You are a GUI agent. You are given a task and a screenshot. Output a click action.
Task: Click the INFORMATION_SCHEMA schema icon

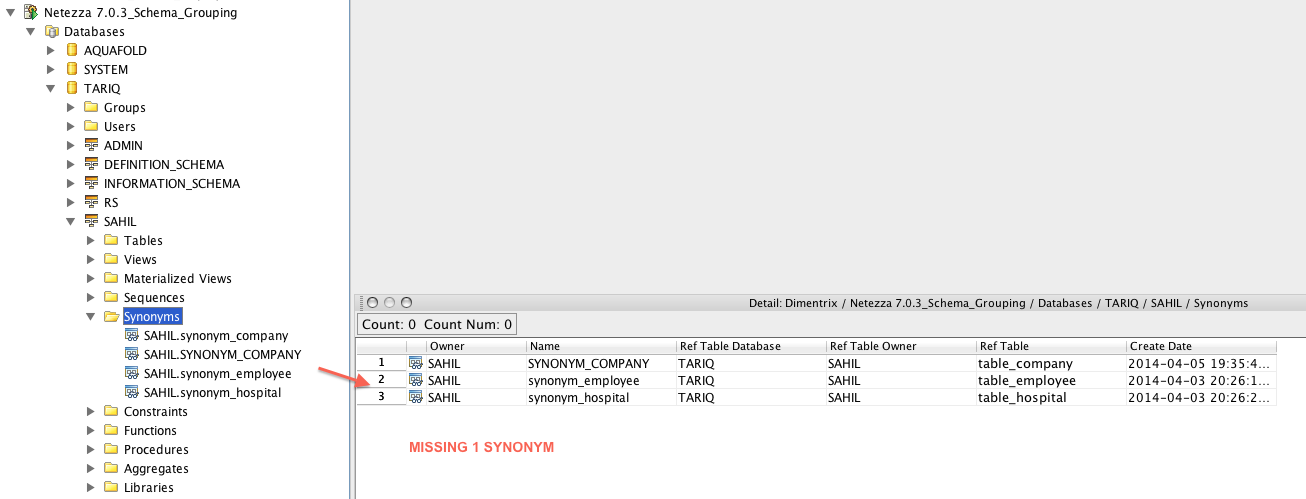[x=91, y=183]
